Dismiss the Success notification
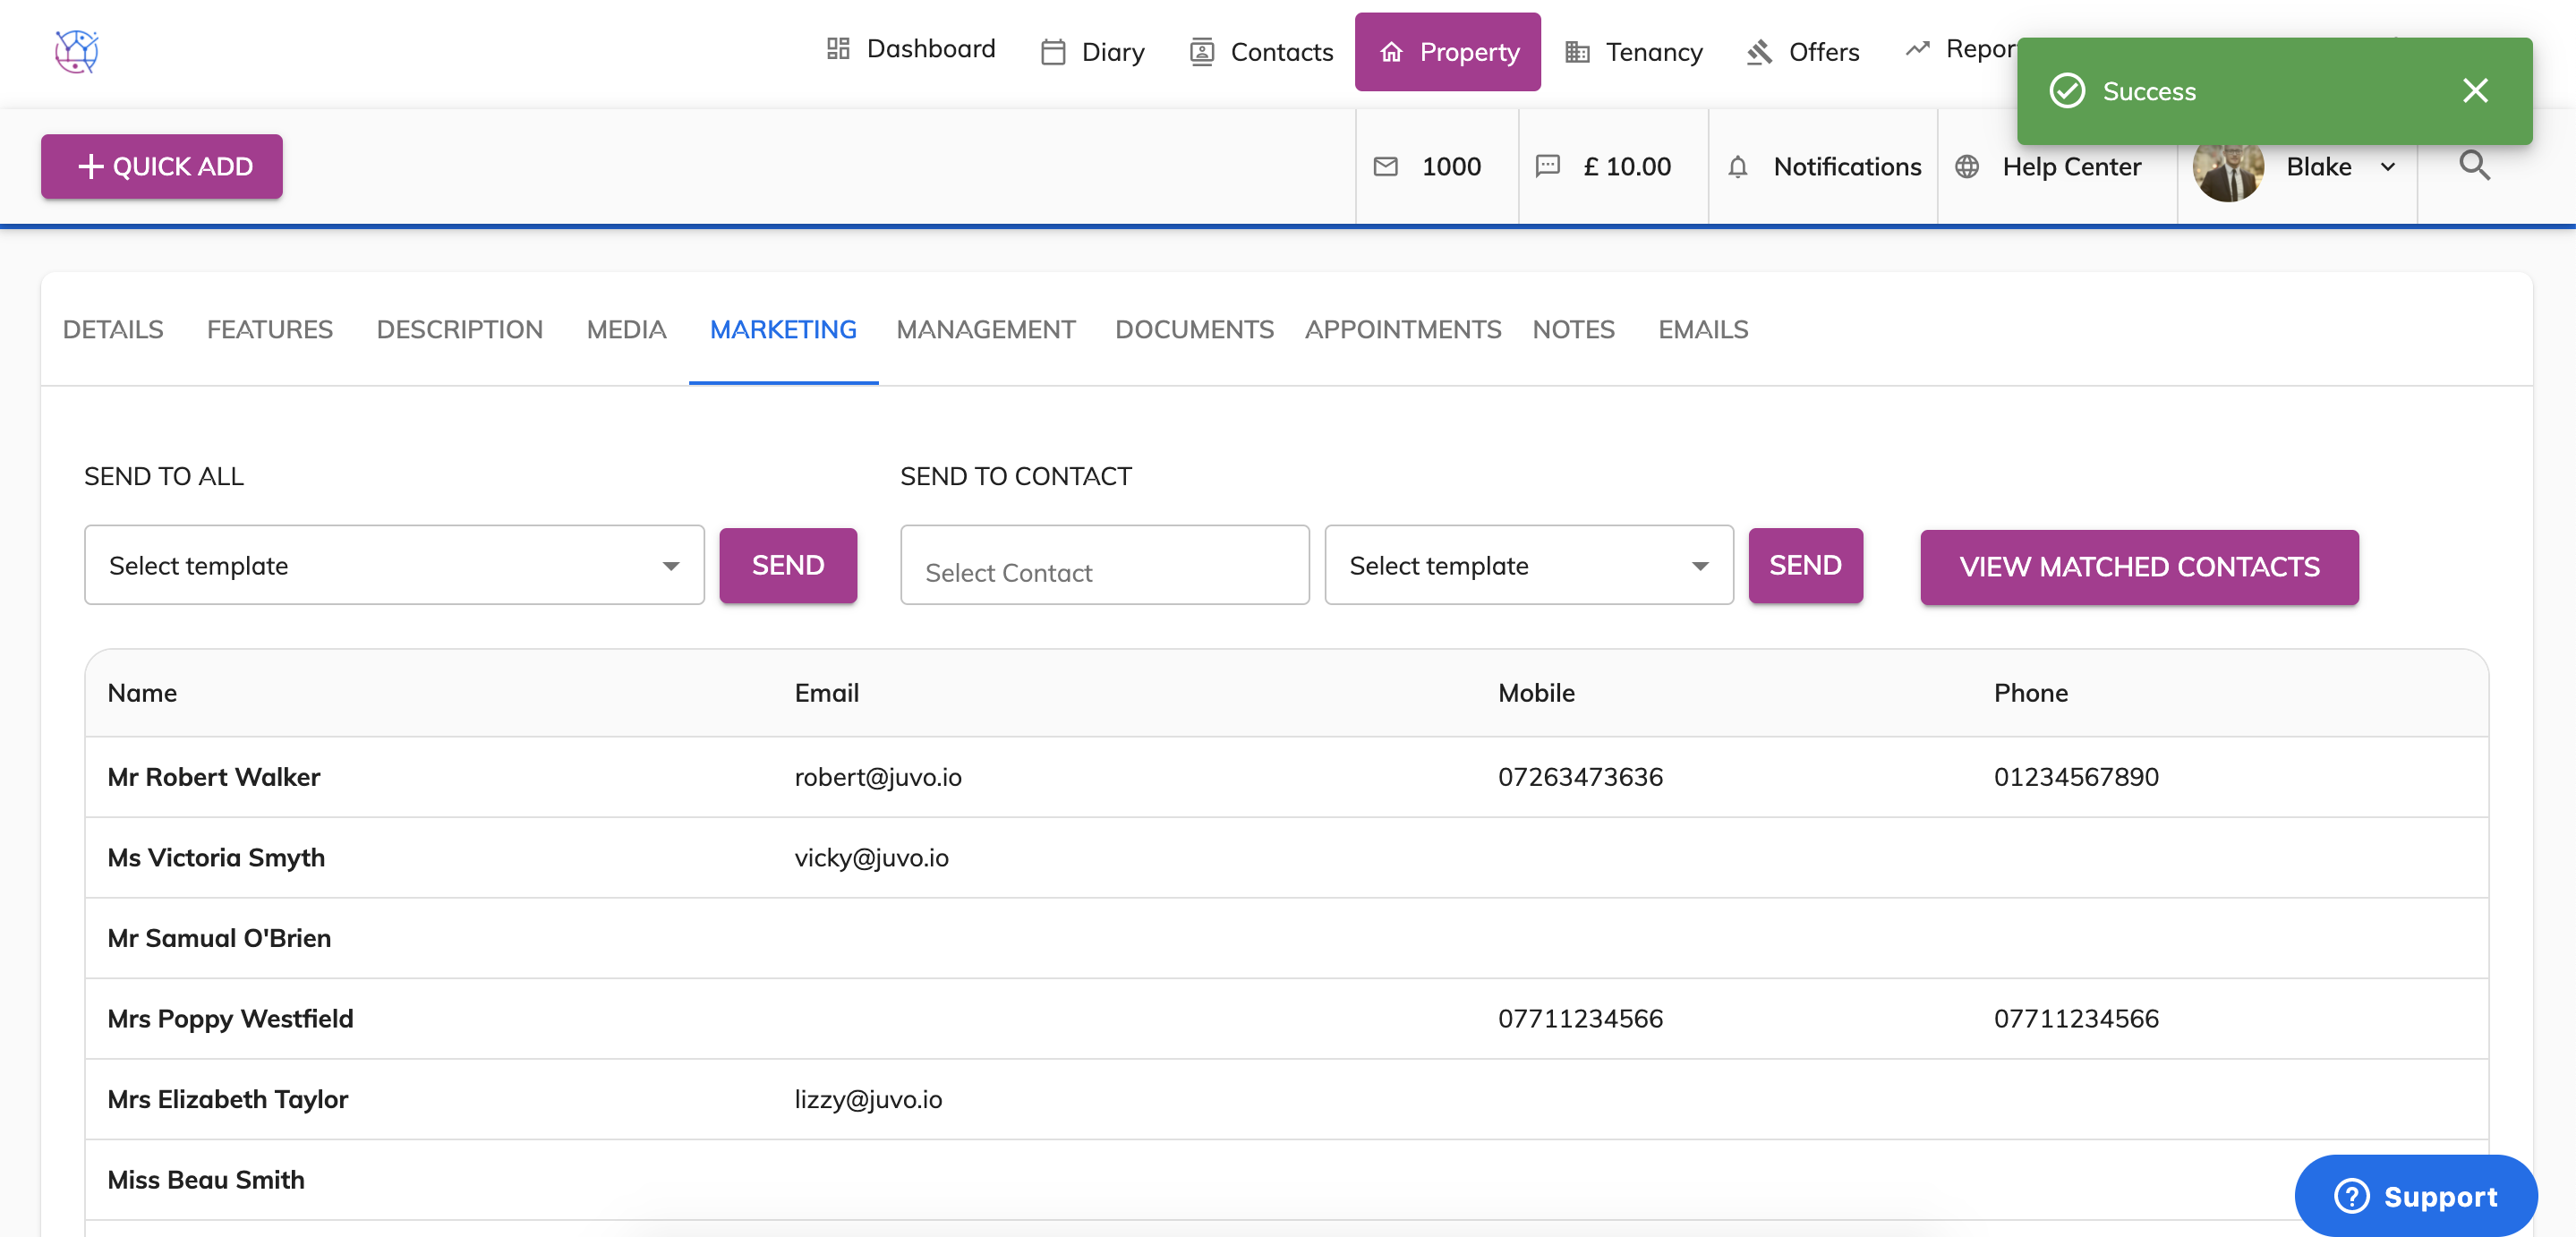This screenshot has height=1237, width=2576. [x=2475, y=91]
